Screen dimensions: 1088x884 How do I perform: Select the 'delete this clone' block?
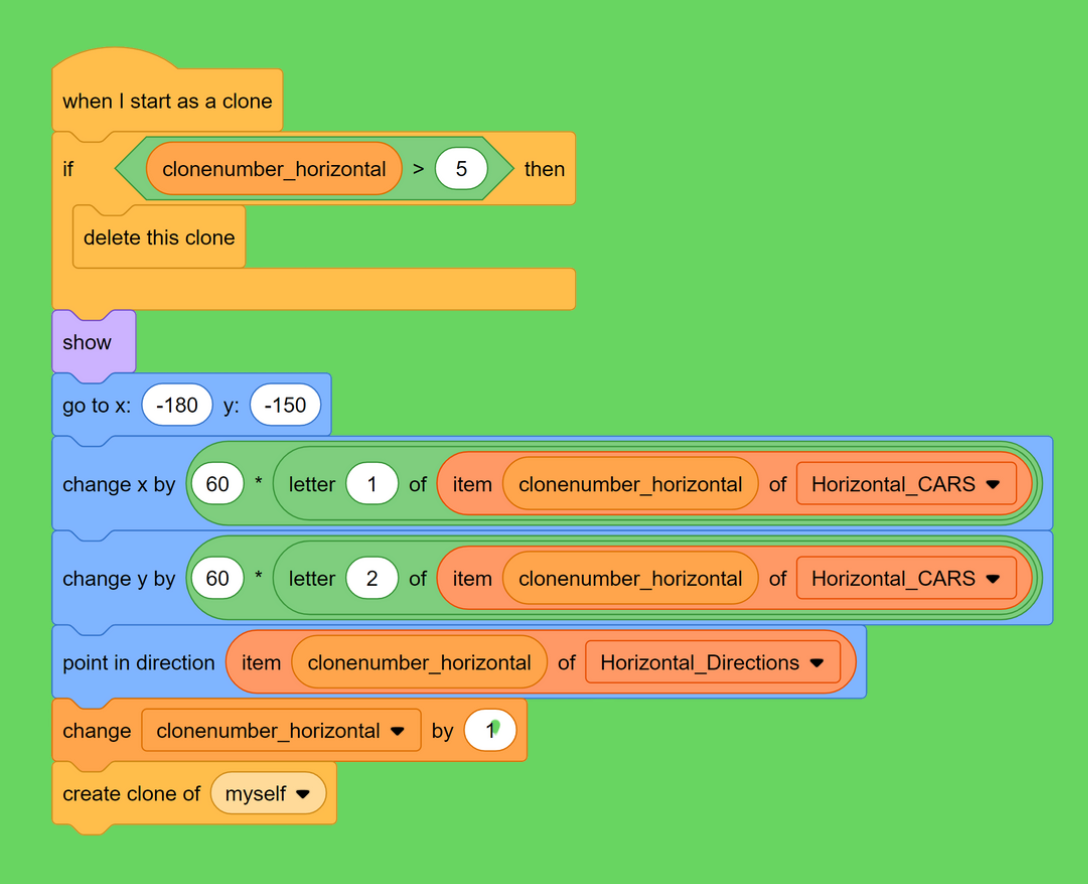[158, 238]
